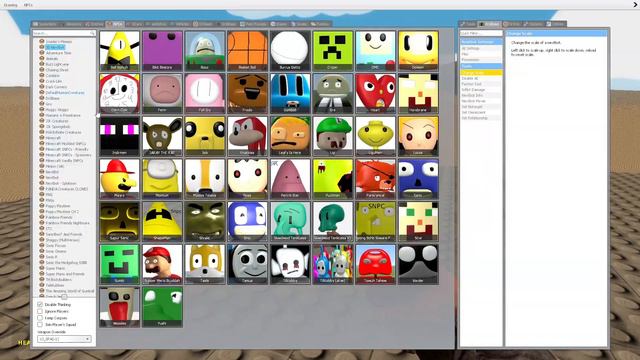The height and width of the screenshot is (360, 640).
Task: Switch to the selected NPCs spawn tab
Action: click(x=115, y=24)
